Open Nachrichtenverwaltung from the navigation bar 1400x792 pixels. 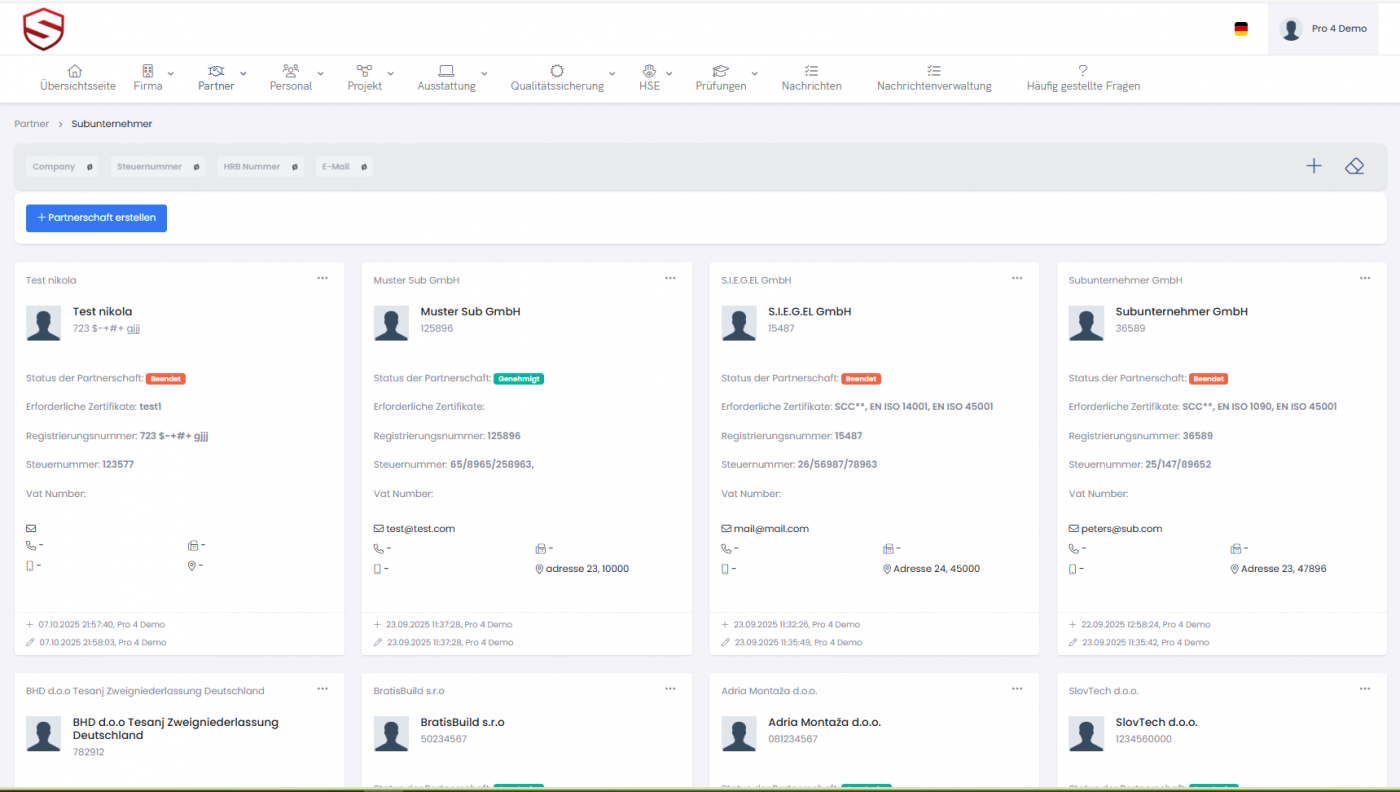point(933,78)
